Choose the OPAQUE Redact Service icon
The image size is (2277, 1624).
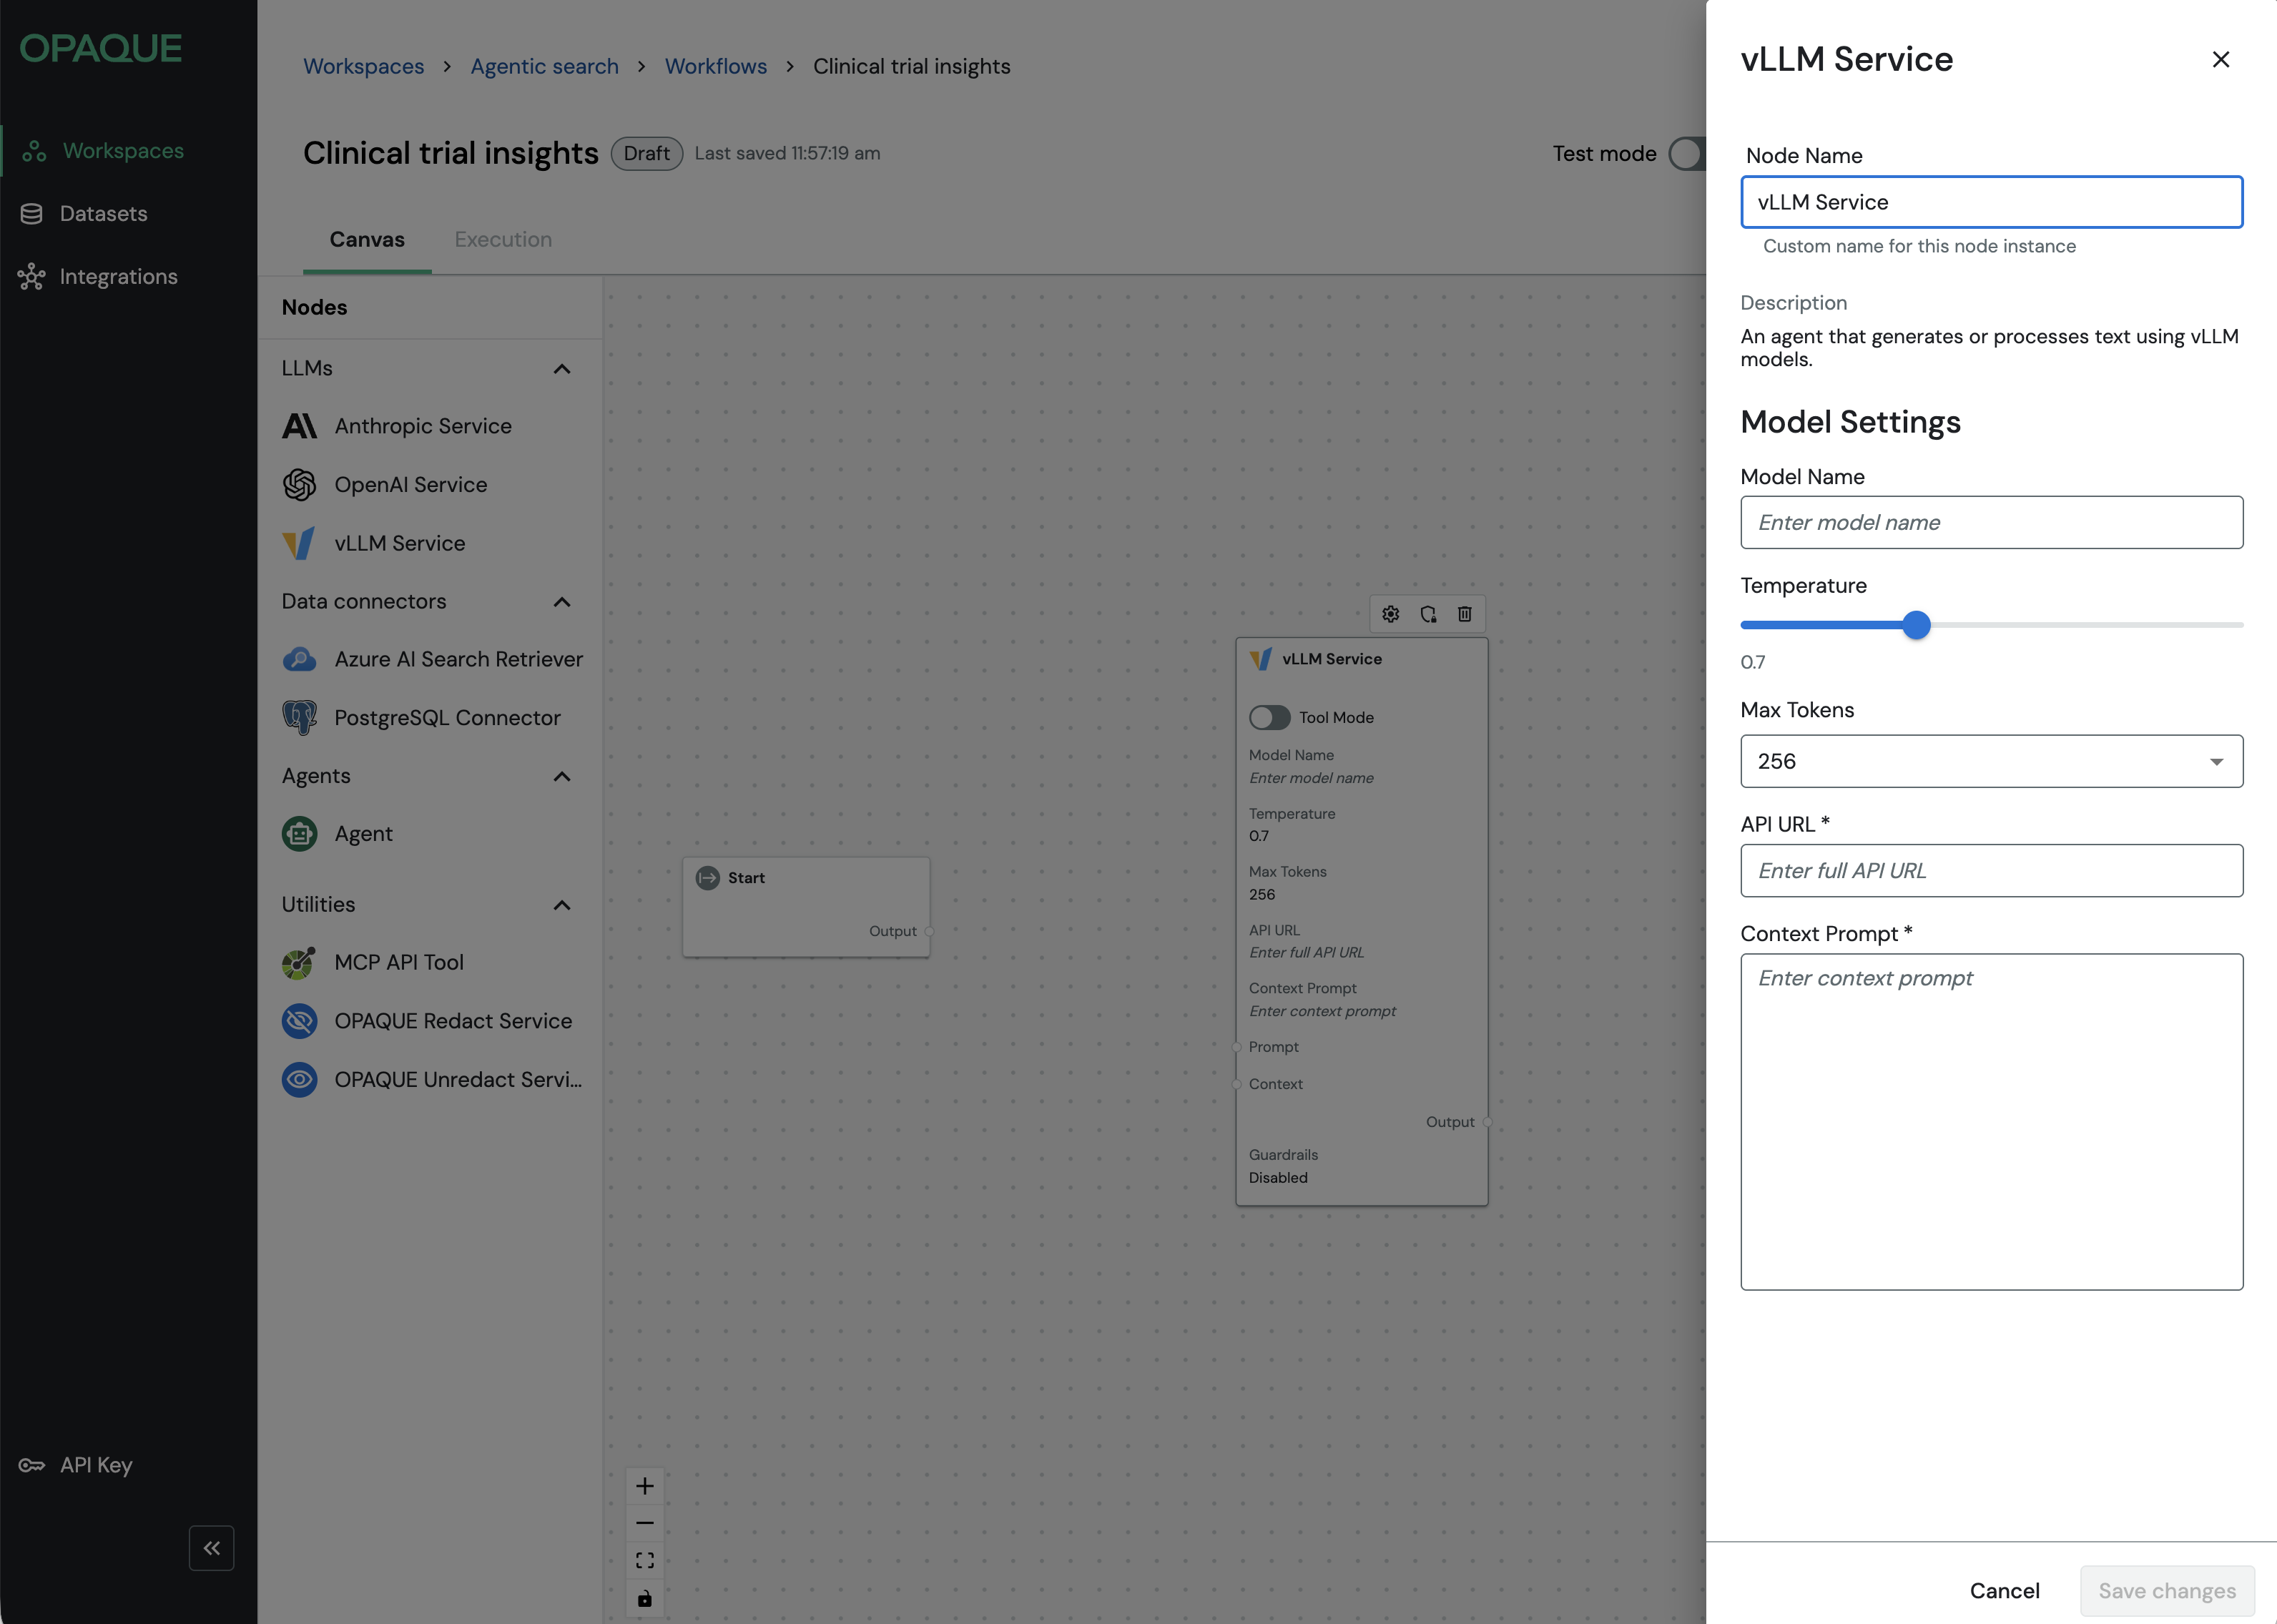(299, 1021)
